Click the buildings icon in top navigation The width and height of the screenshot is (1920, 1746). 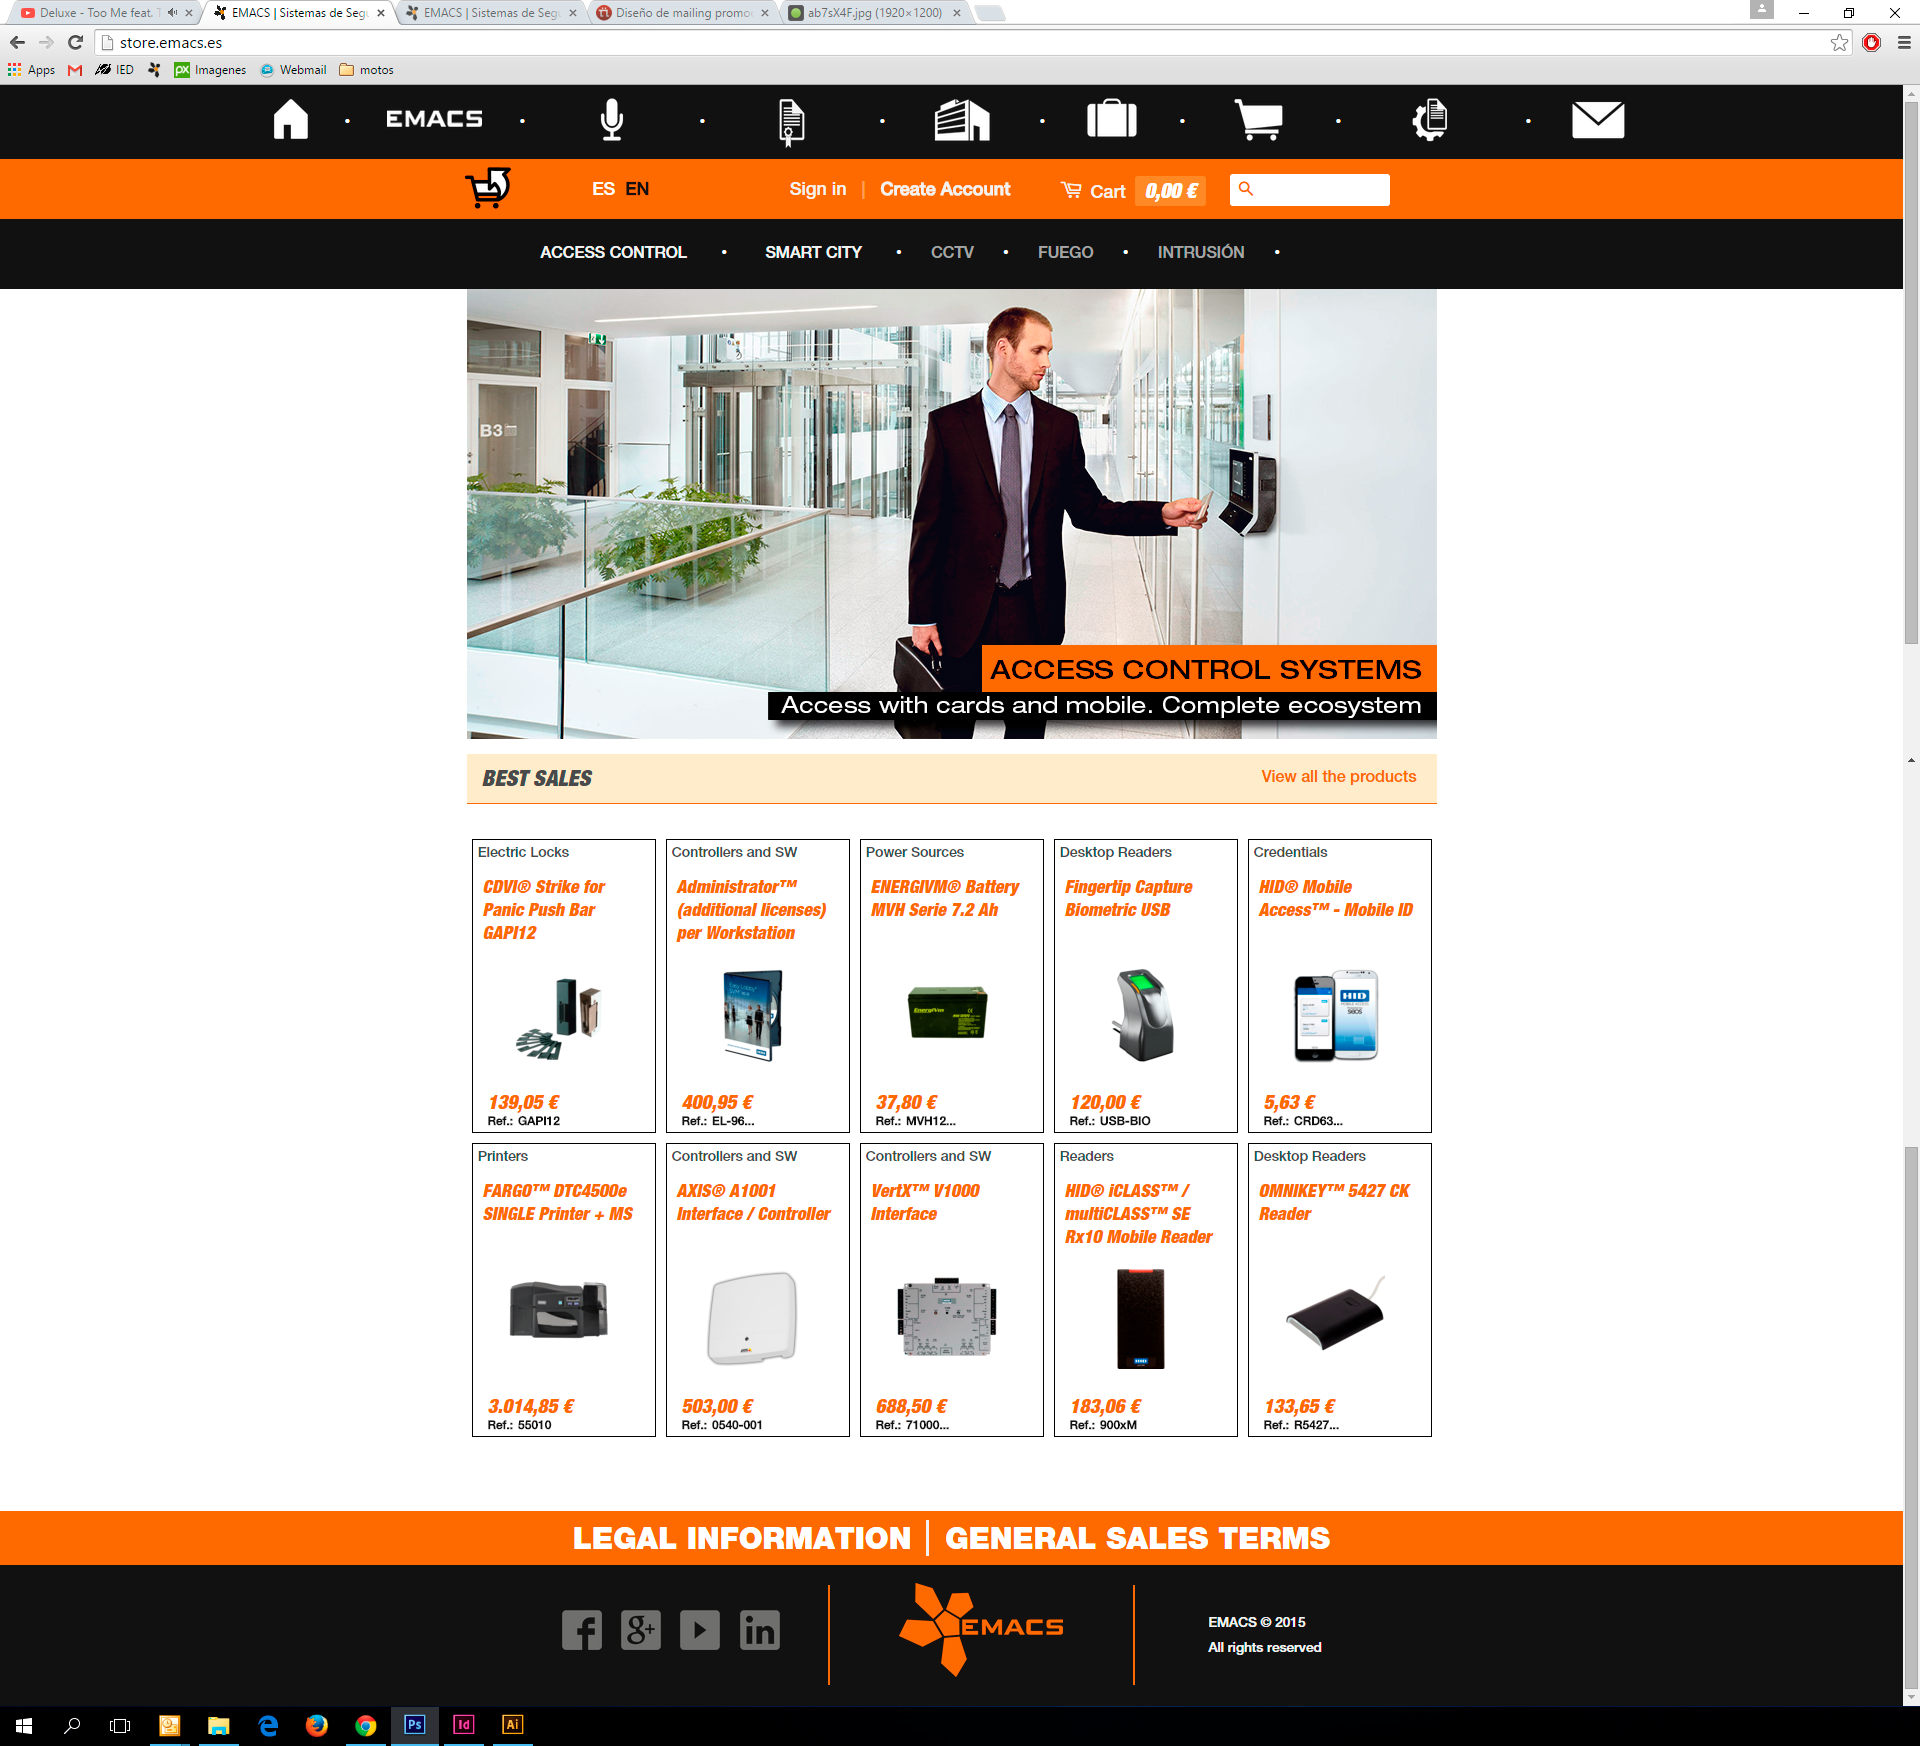(x=962, y=120)
